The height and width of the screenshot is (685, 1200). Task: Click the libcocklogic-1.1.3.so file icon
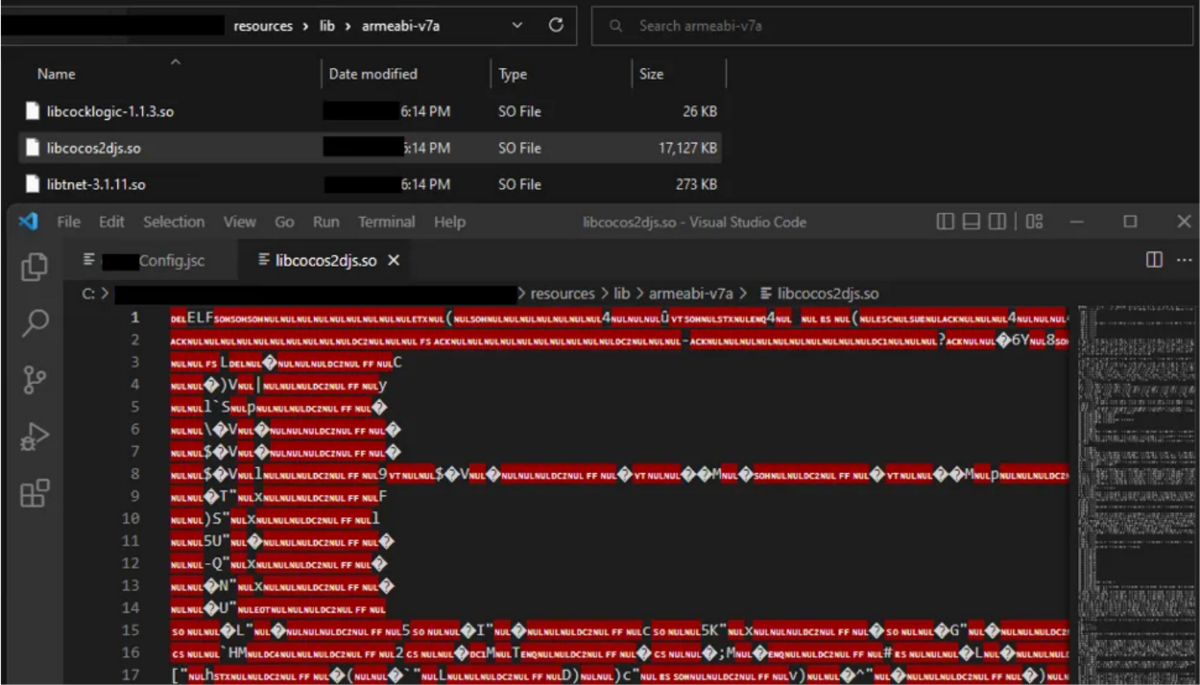[x=32, y=111]
